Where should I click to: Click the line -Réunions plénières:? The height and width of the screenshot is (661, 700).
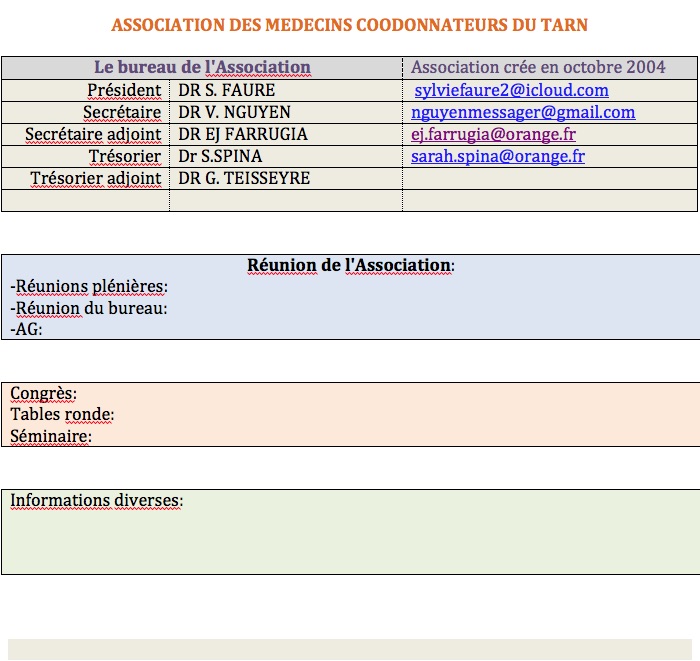[89, 287]
